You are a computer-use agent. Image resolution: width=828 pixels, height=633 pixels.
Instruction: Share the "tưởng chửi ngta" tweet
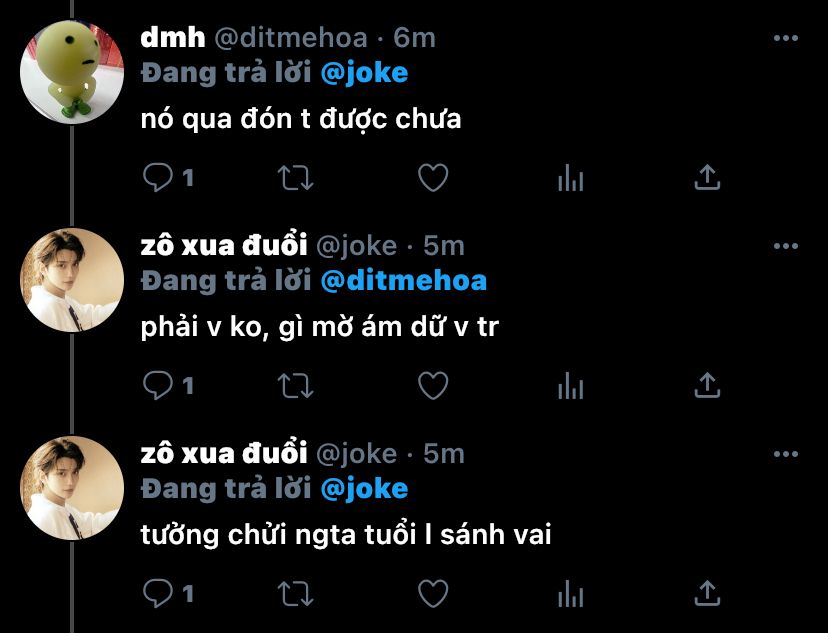[x=707, y=593]
